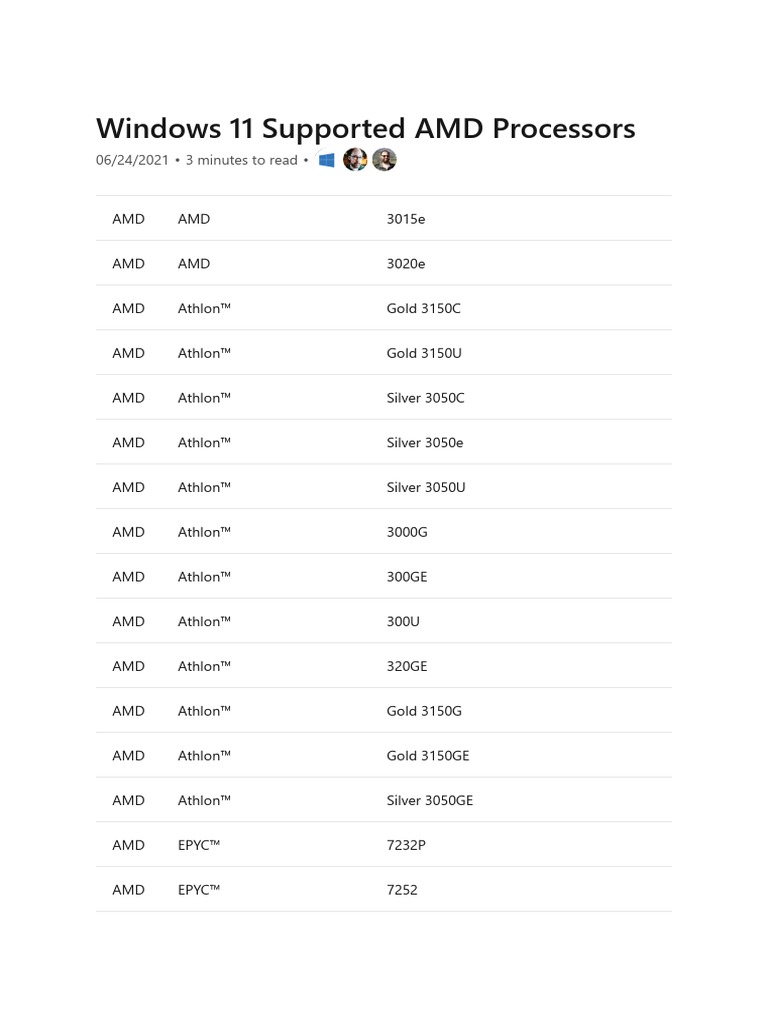Click the 3000G model cell
This screenshot has height=1024, width=768.
click(x=407, y=532)
